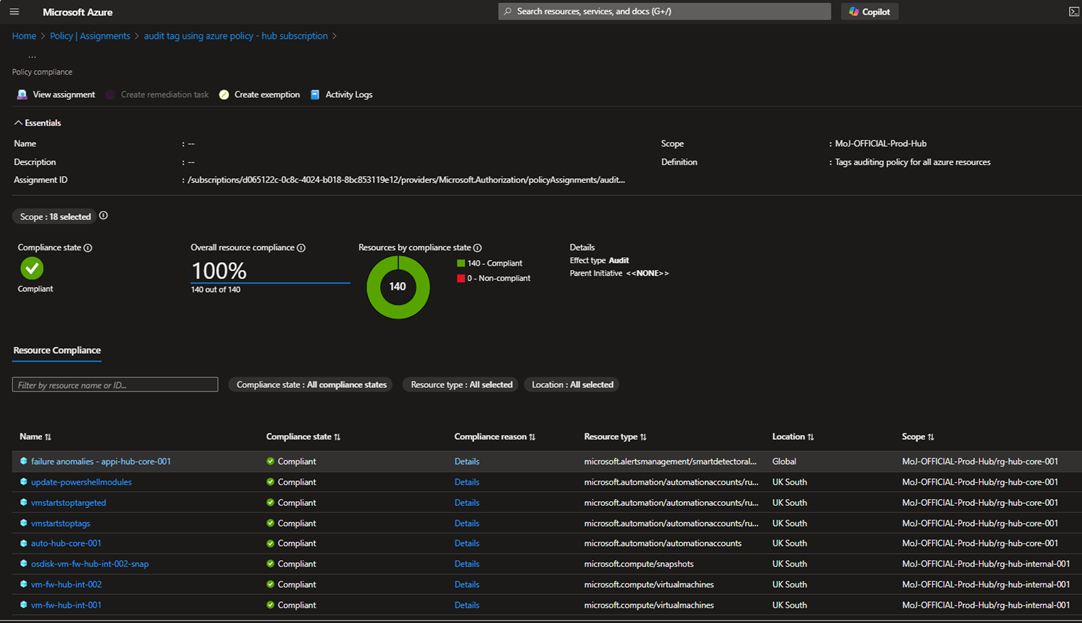Click View assignment button

coord(56,95)
